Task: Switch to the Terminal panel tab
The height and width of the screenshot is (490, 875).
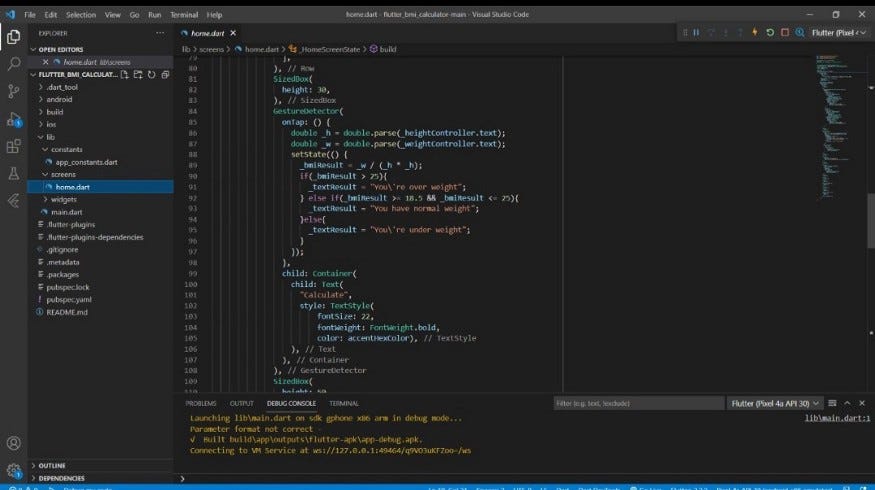Action: (x=344, y=403)
